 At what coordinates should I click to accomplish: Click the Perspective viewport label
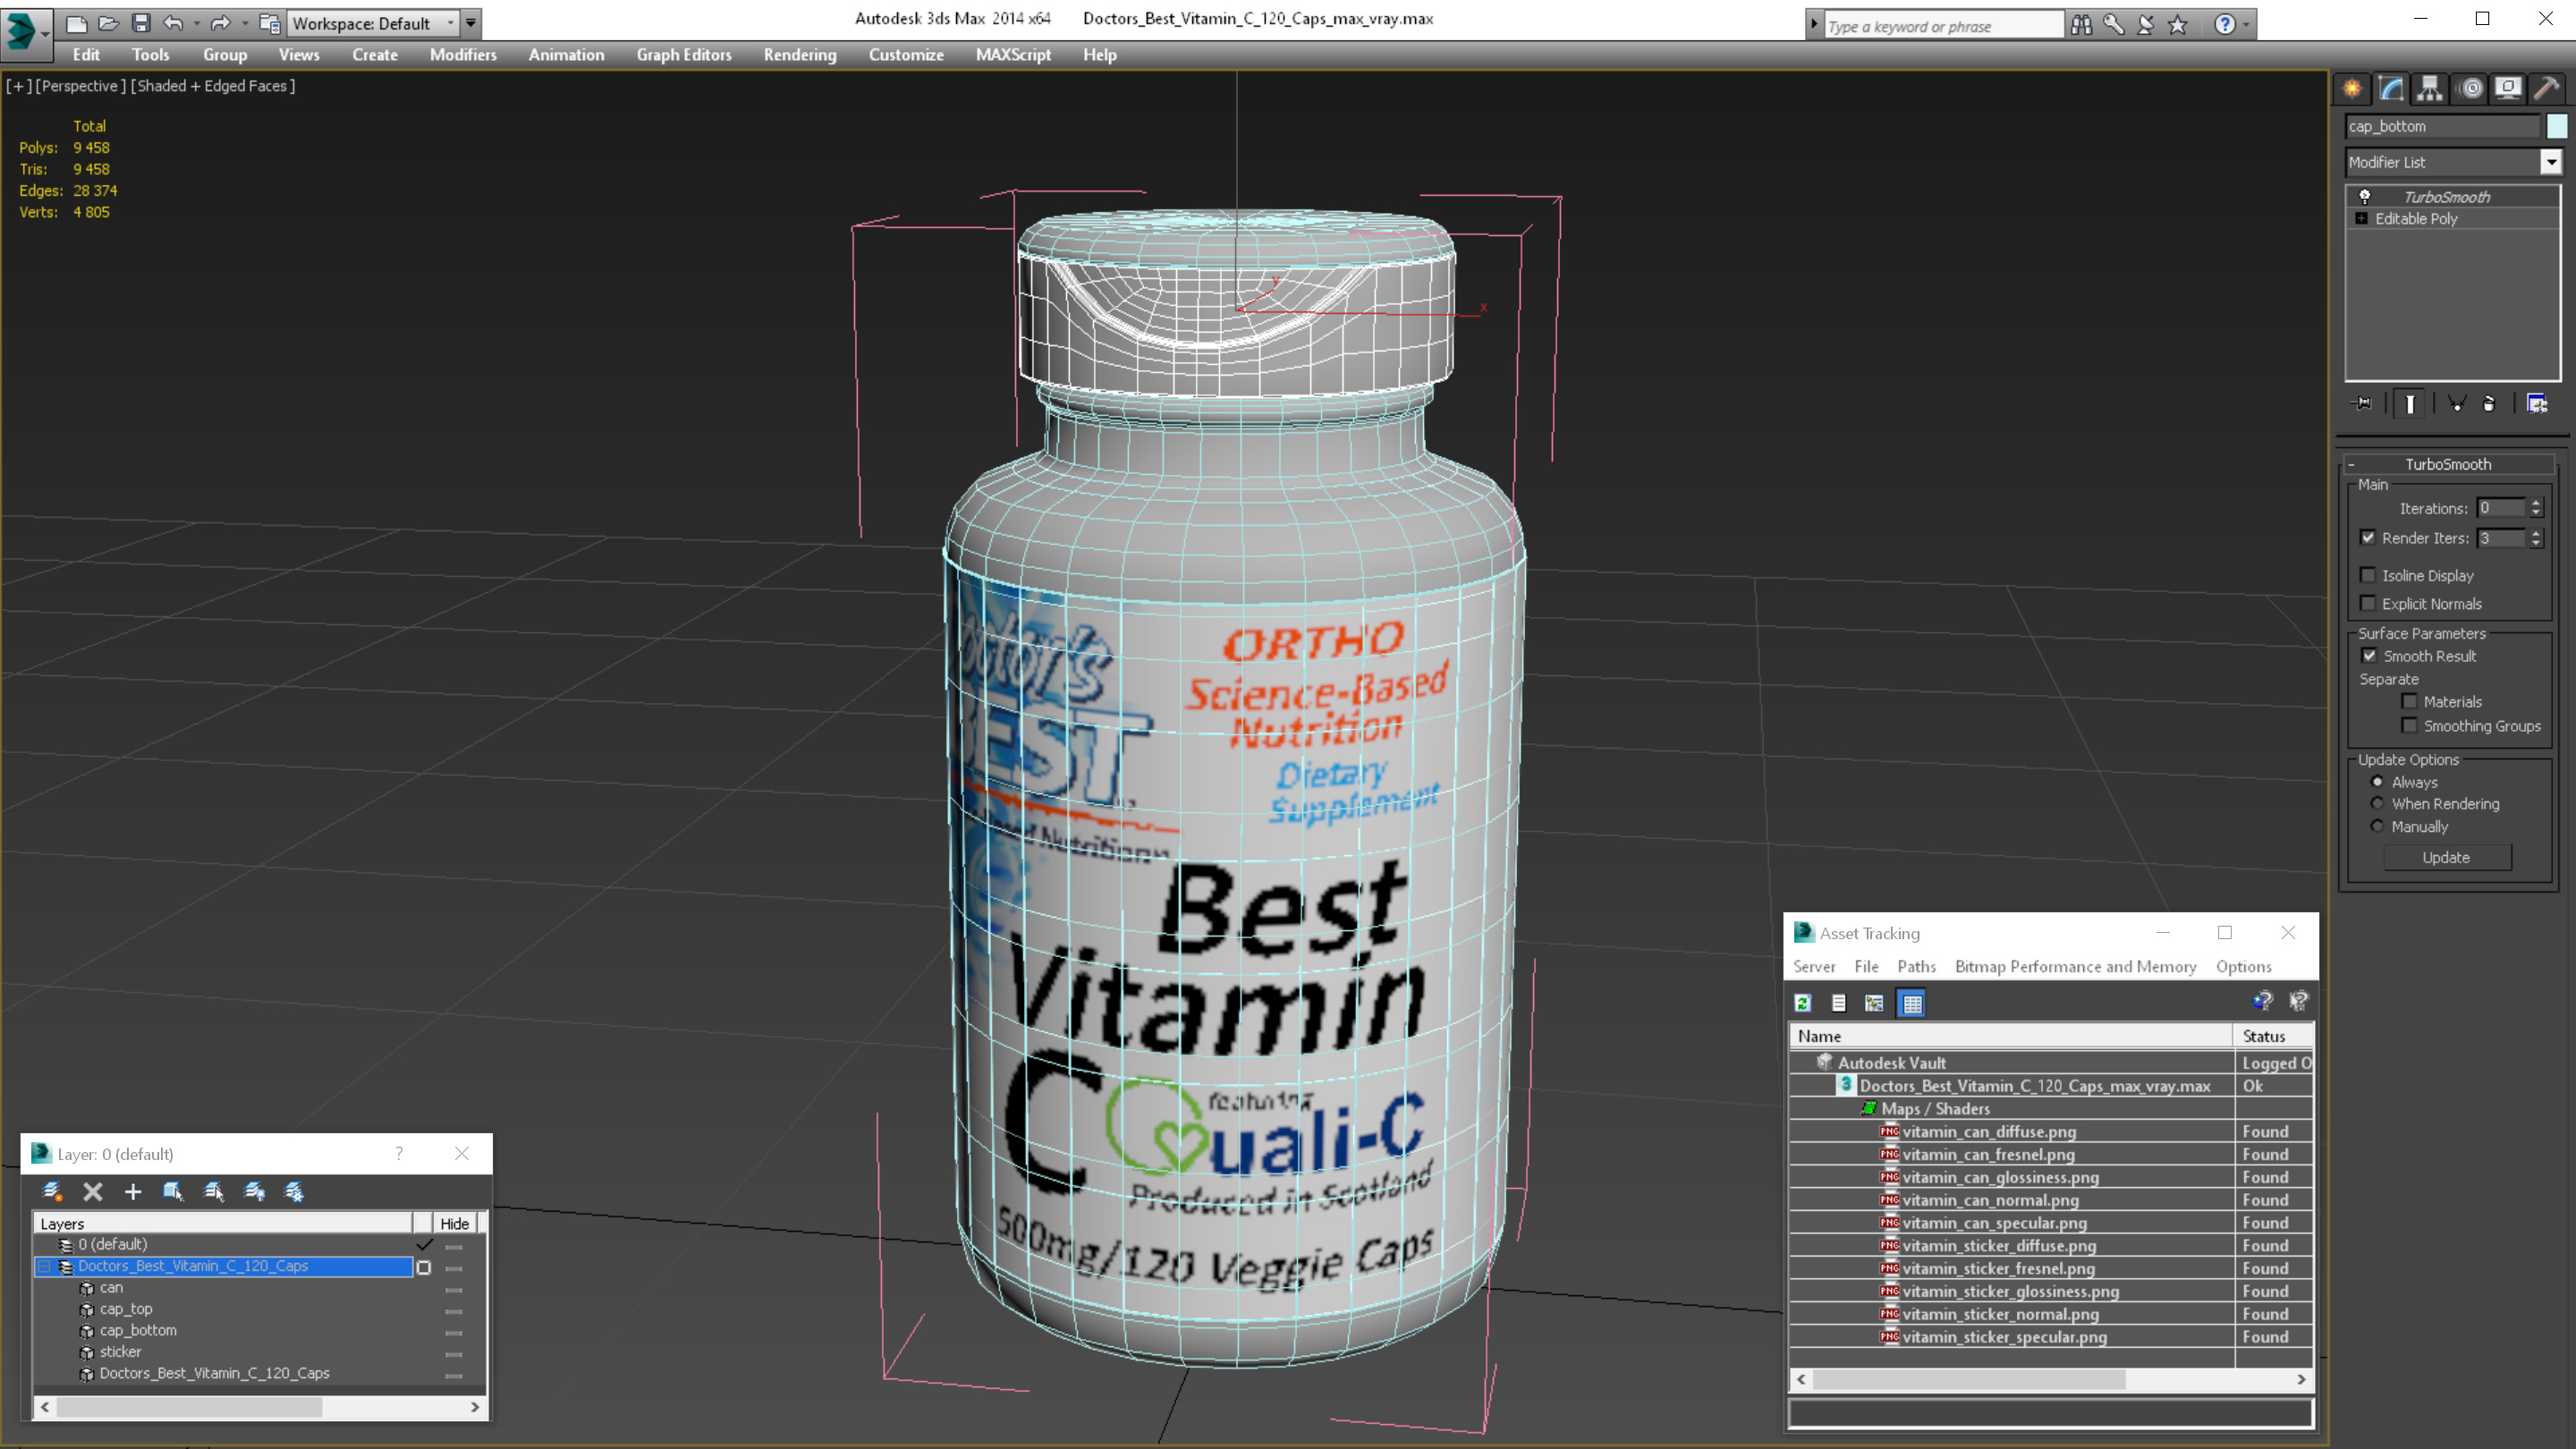click(80, 86)
